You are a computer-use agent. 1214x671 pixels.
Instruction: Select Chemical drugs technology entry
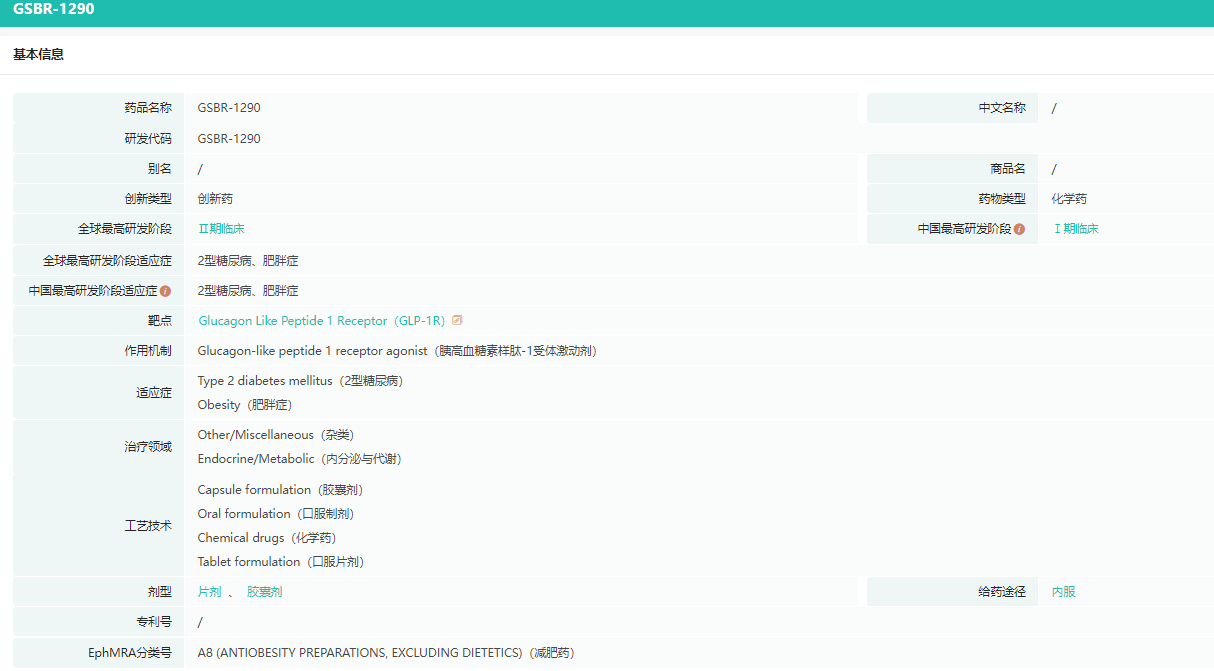[x=265, y=538]
